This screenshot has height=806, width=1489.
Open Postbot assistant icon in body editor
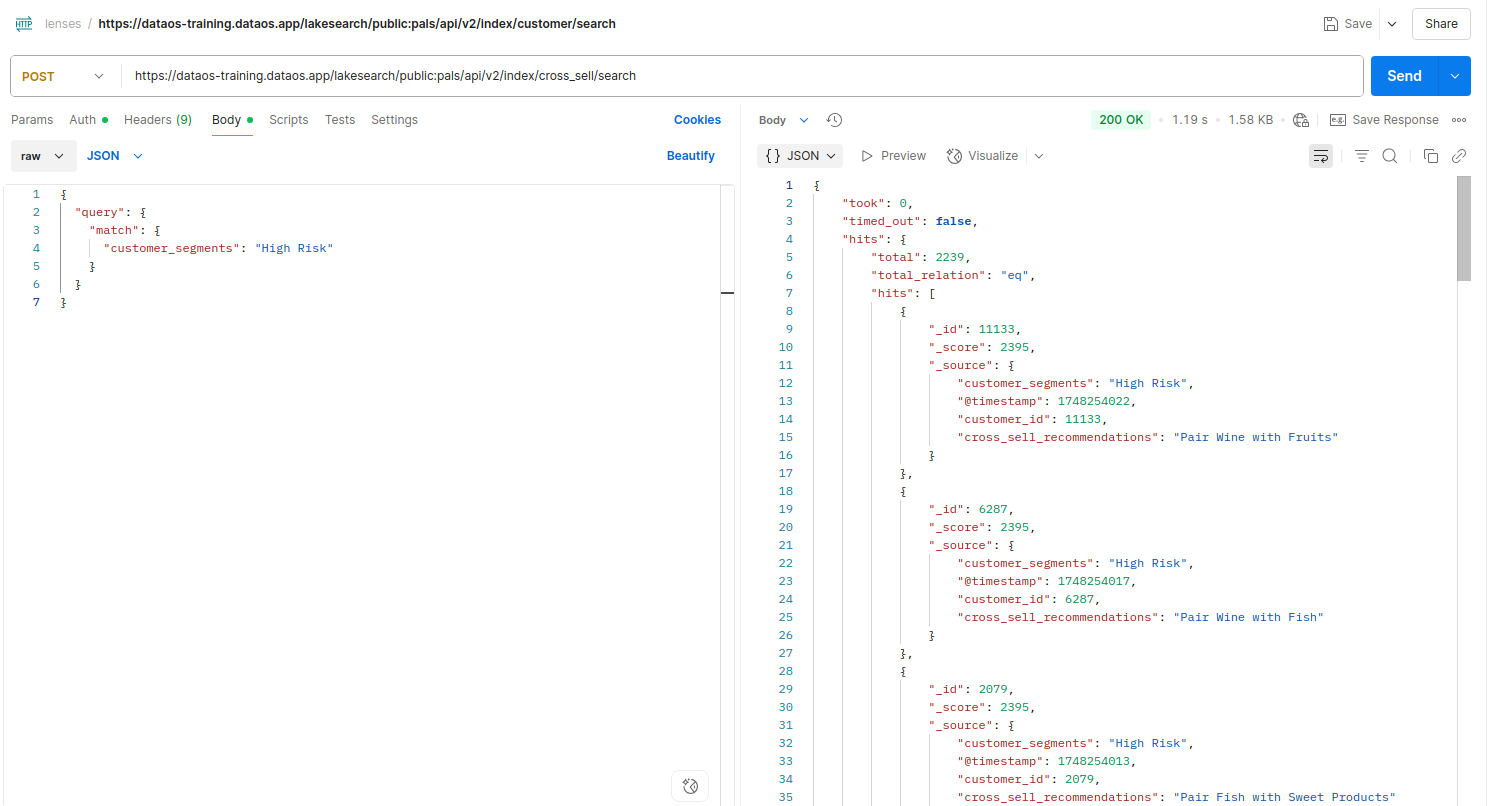click(690, 785)
